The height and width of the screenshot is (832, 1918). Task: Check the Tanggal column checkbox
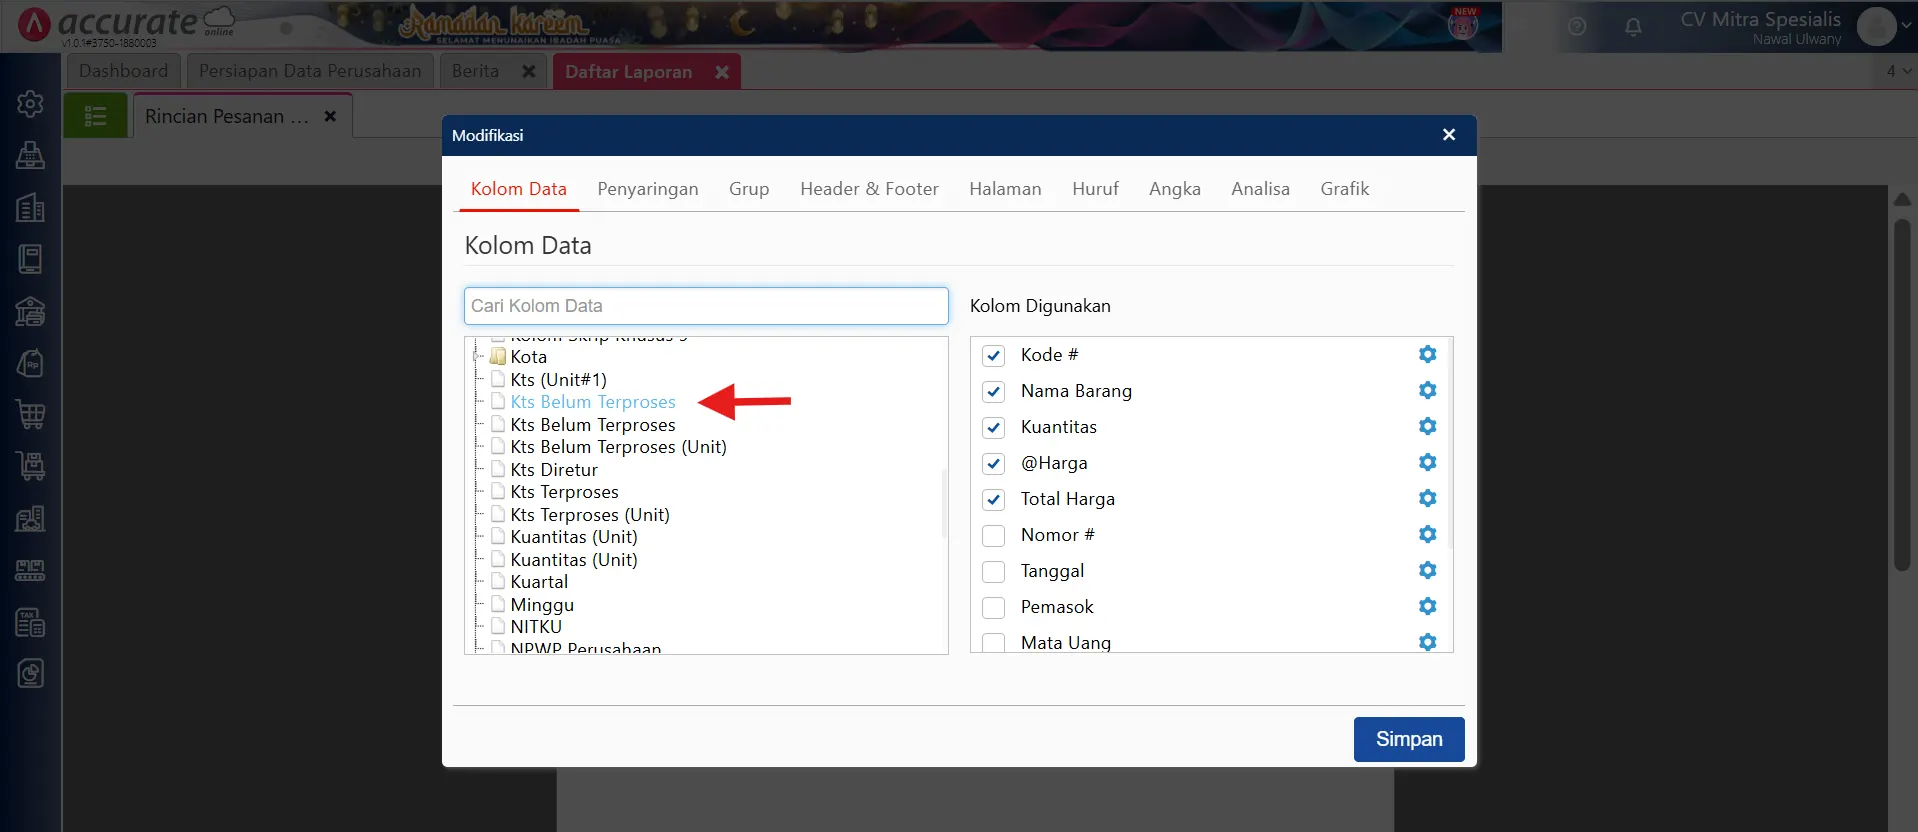tap(993, 572)
